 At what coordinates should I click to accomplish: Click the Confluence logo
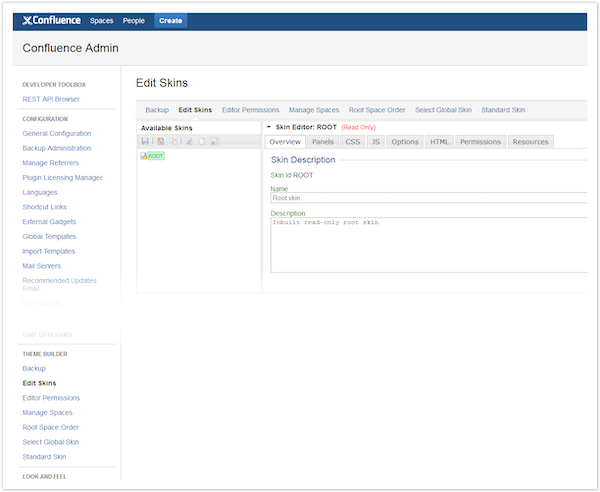point(51,20)
